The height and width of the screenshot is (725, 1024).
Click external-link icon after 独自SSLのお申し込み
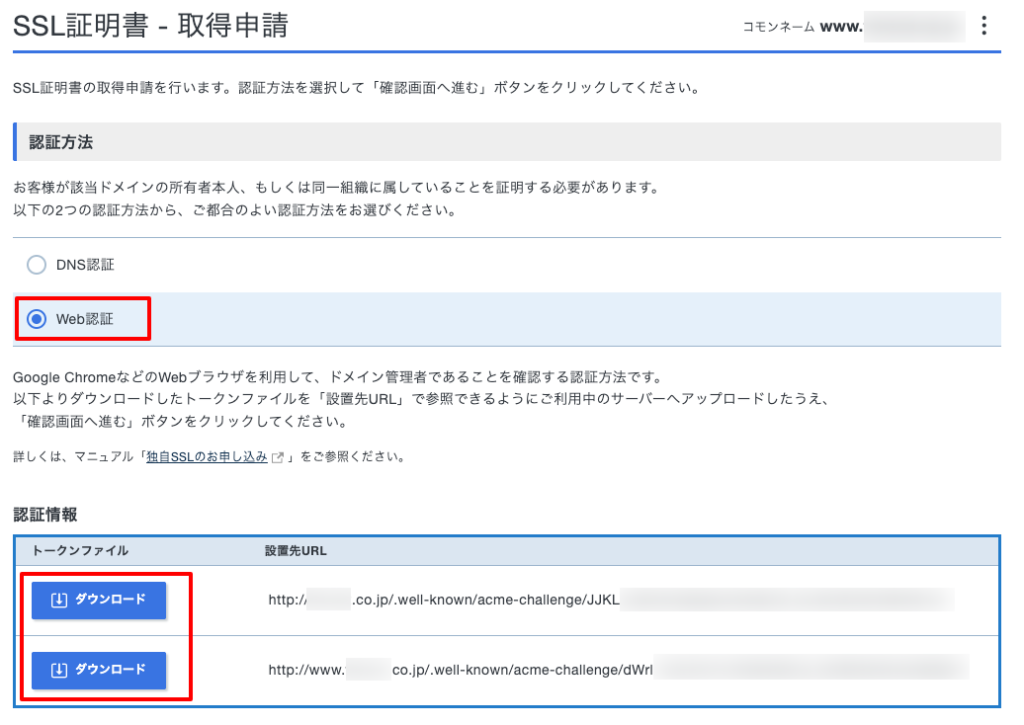click(x=278, y=458)
